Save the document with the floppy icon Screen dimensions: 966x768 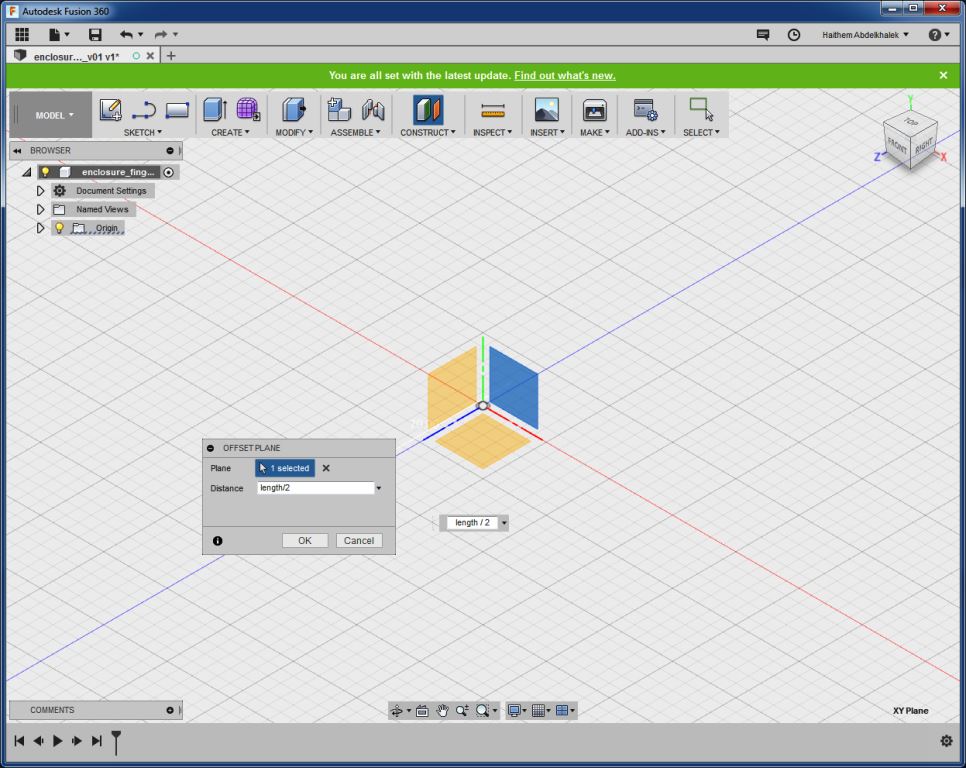(95, 34)
